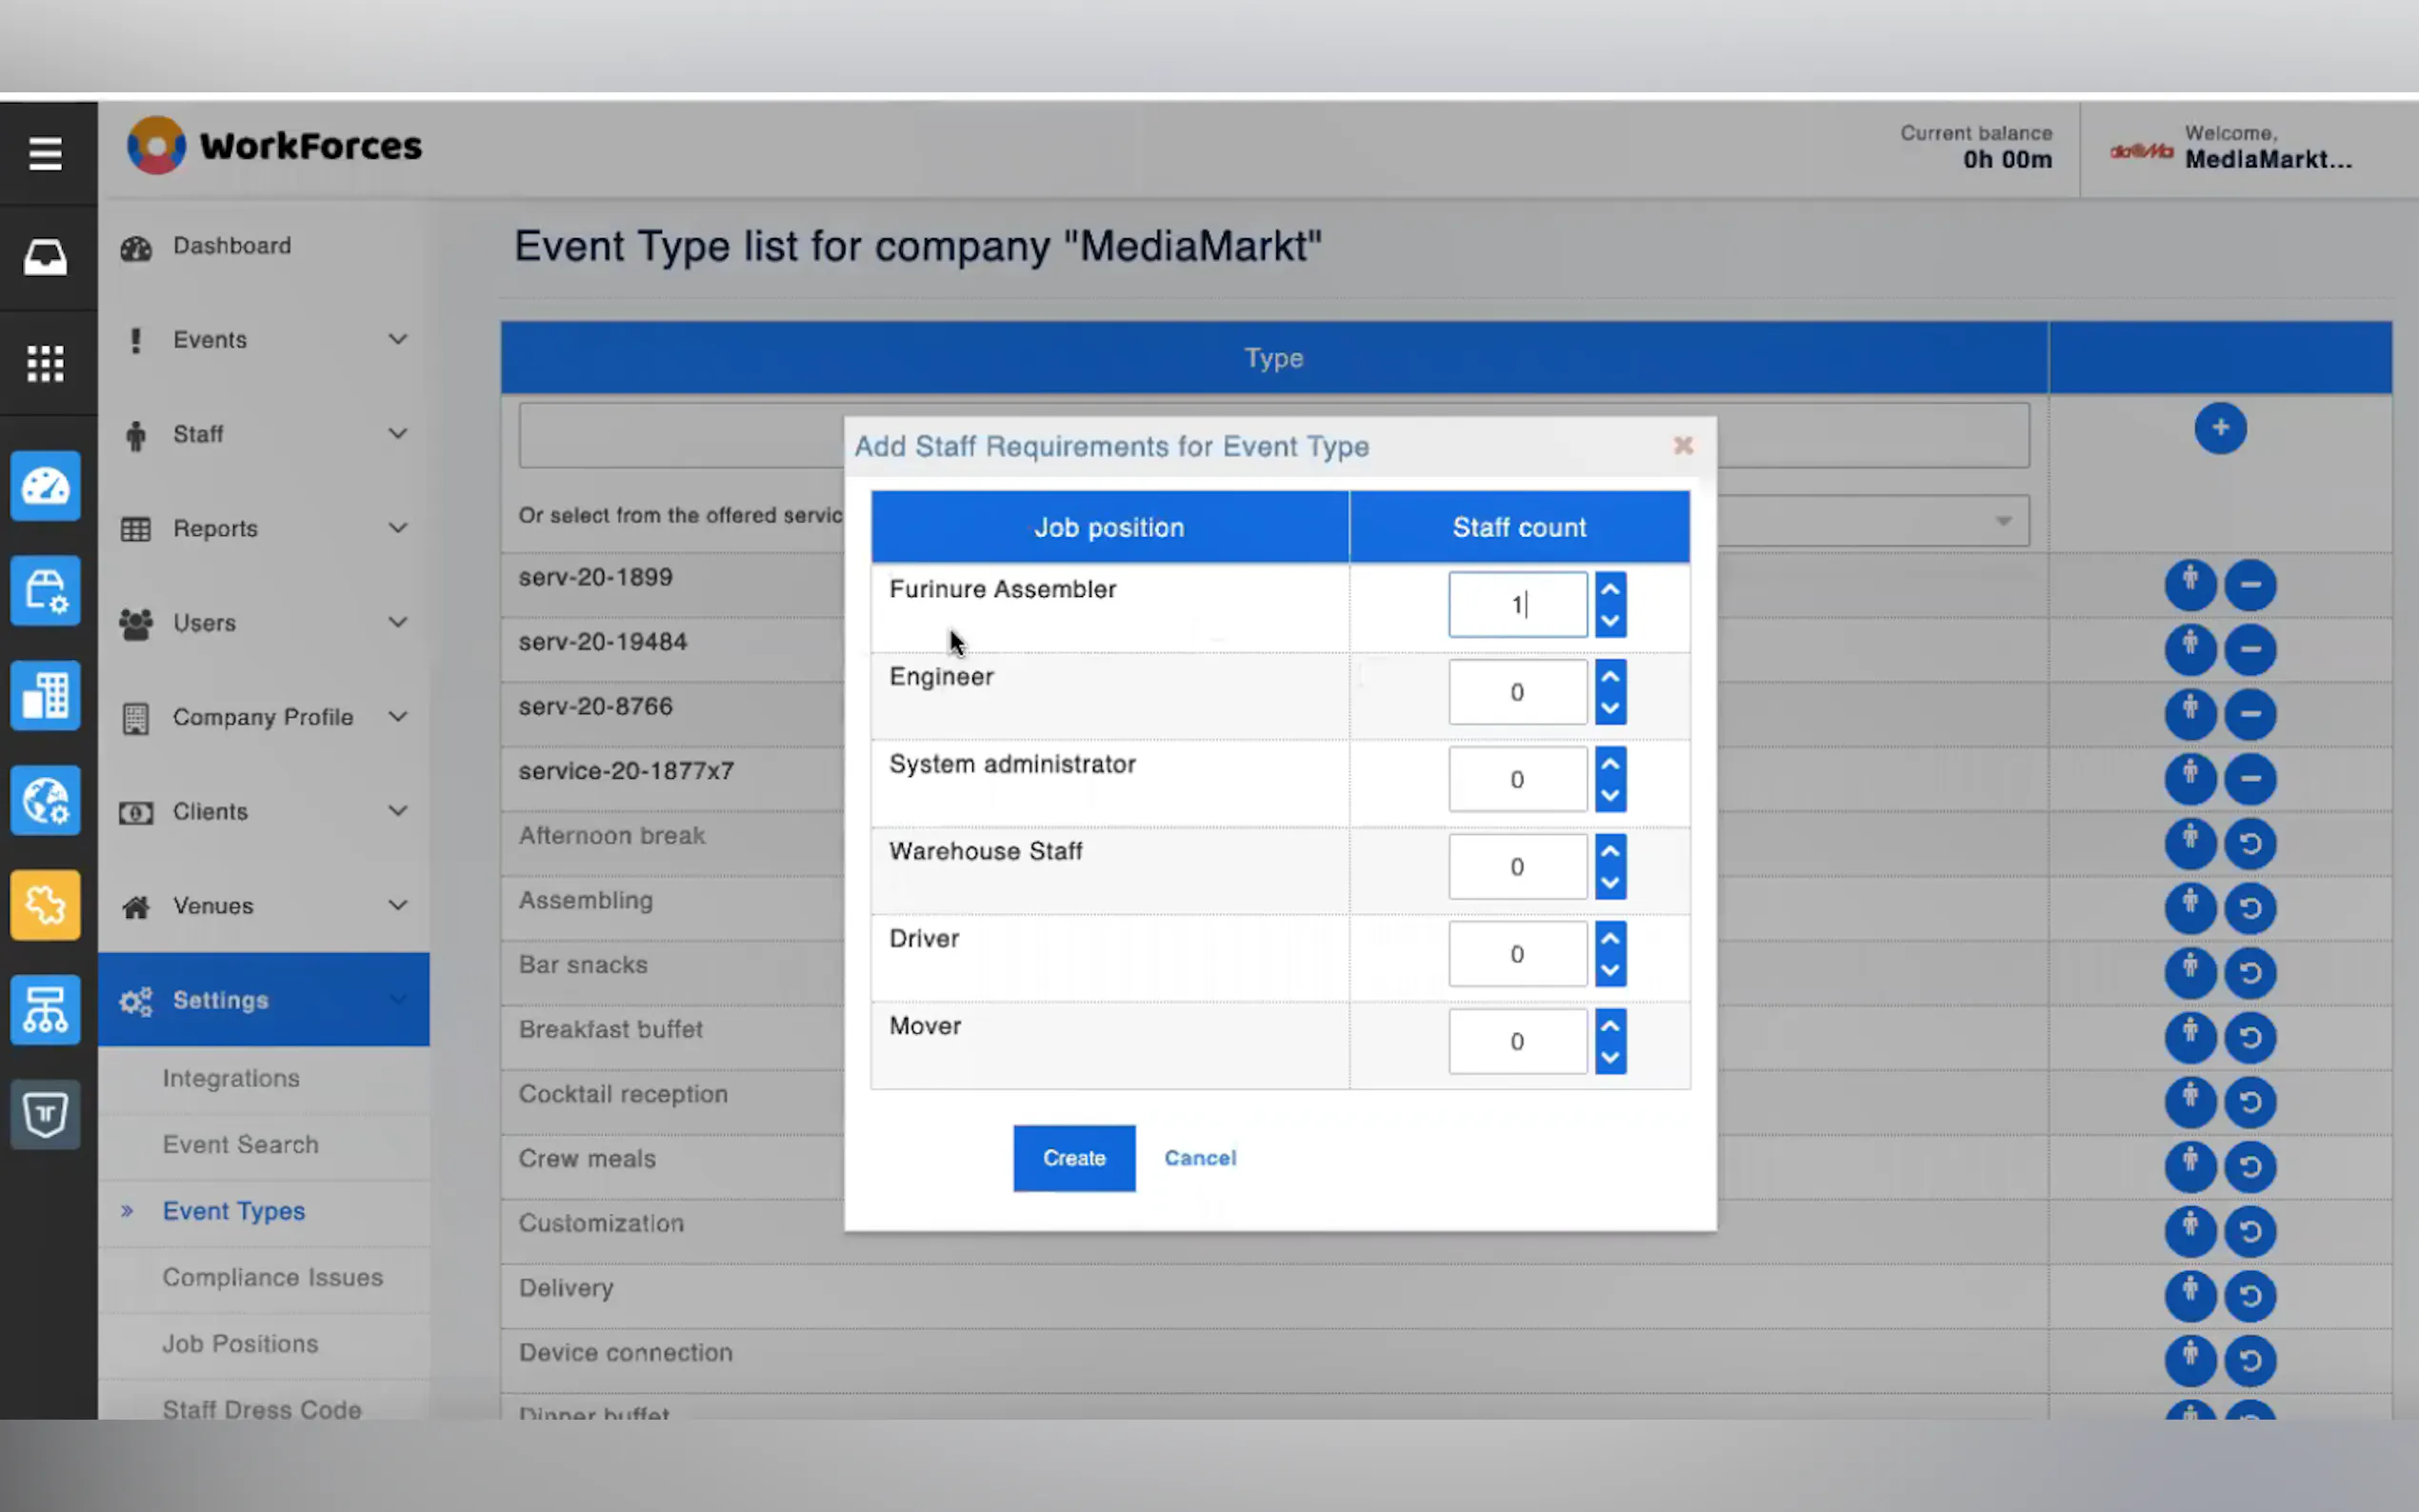
Task: Click staff icon for serv-20-1899 row
Action: click(x=2189, y=584)
